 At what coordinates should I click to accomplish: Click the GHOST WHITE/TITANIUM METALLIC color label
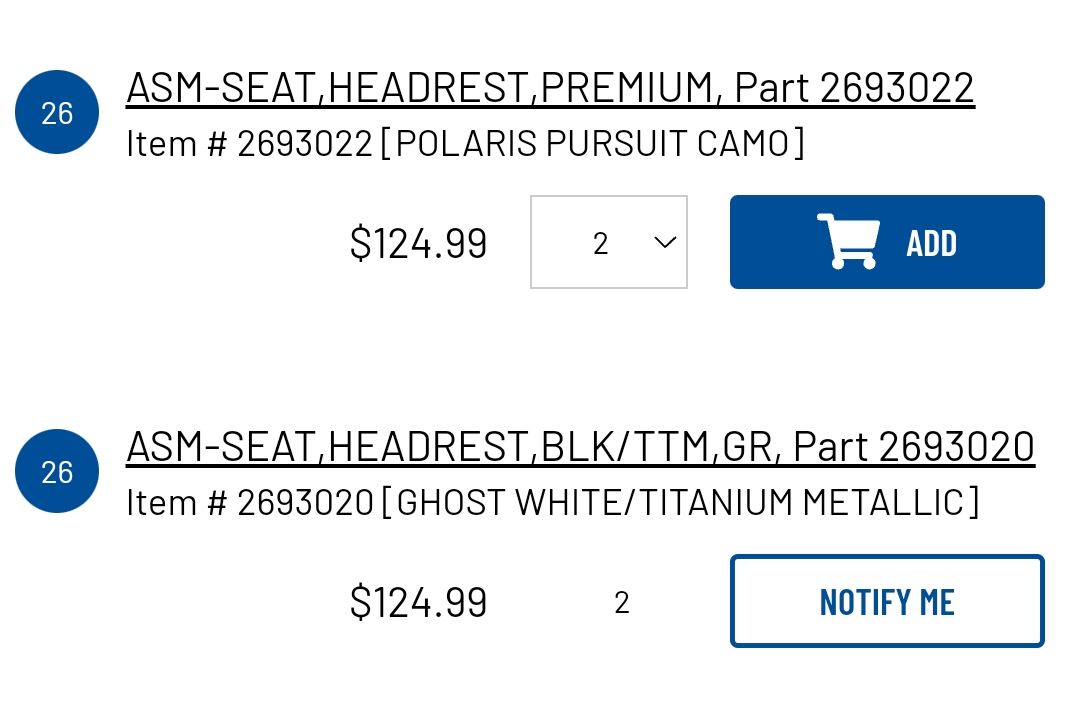680,503
